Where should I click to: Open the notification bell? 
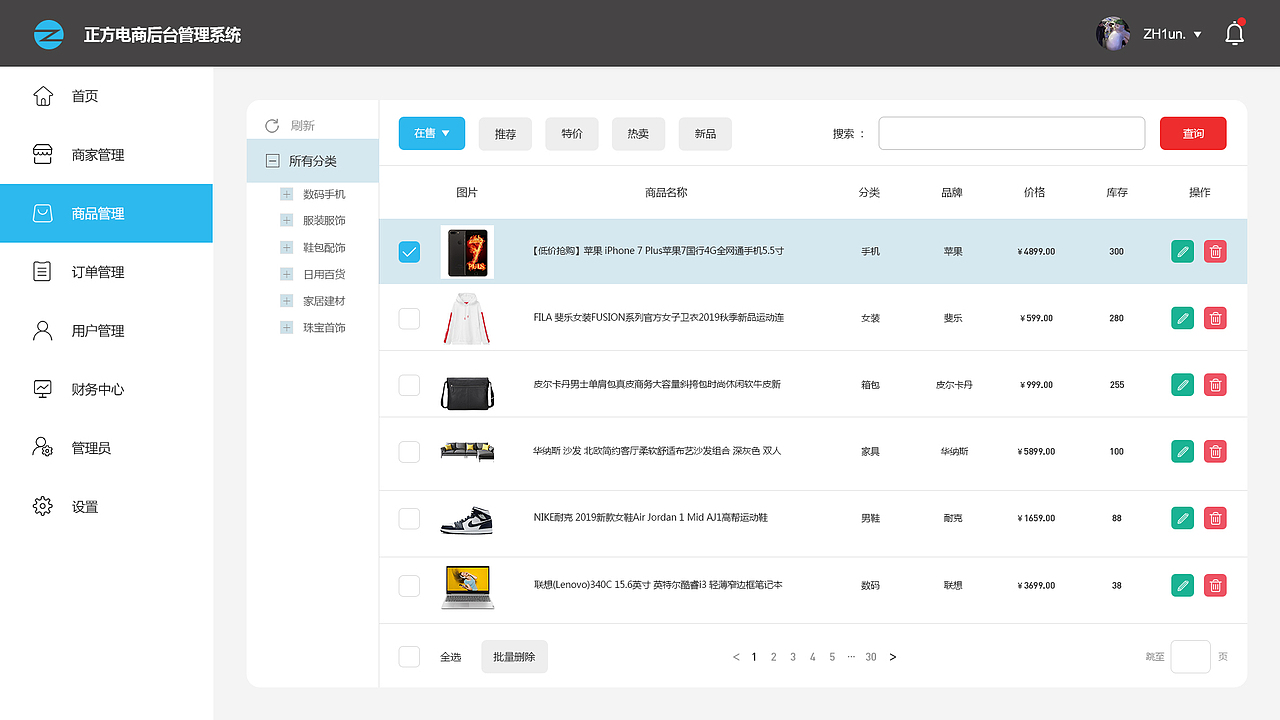pyautogui.click(x=1234, y=33)
